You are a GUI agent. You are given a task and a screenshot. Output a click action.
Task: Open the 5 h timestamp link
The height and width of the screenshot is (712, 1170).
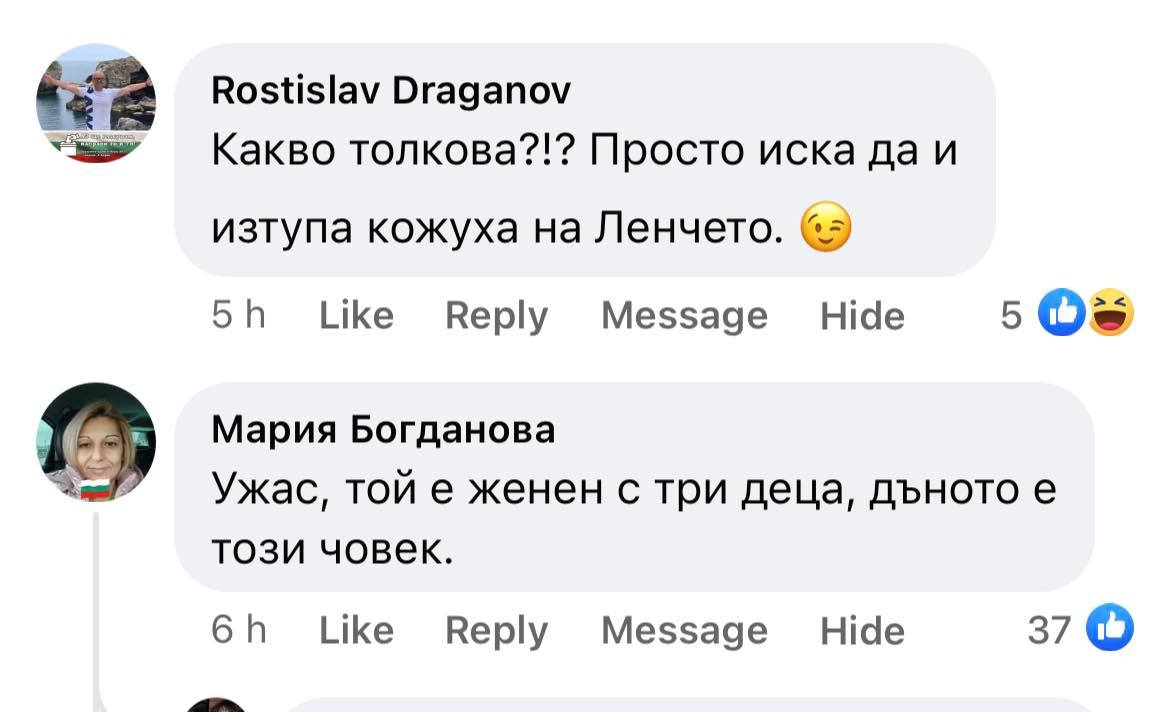point(238,316)
